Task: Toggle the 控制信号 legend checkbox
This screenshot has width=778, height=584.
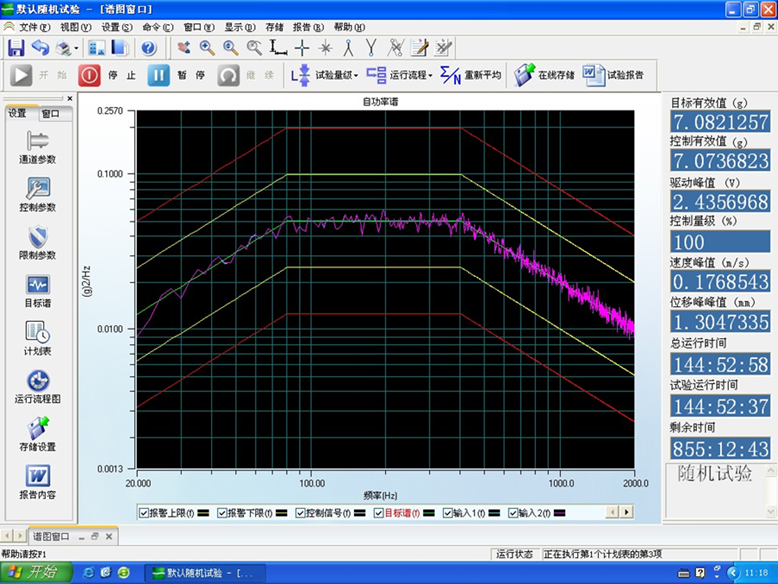Action: tap(301, 513)
